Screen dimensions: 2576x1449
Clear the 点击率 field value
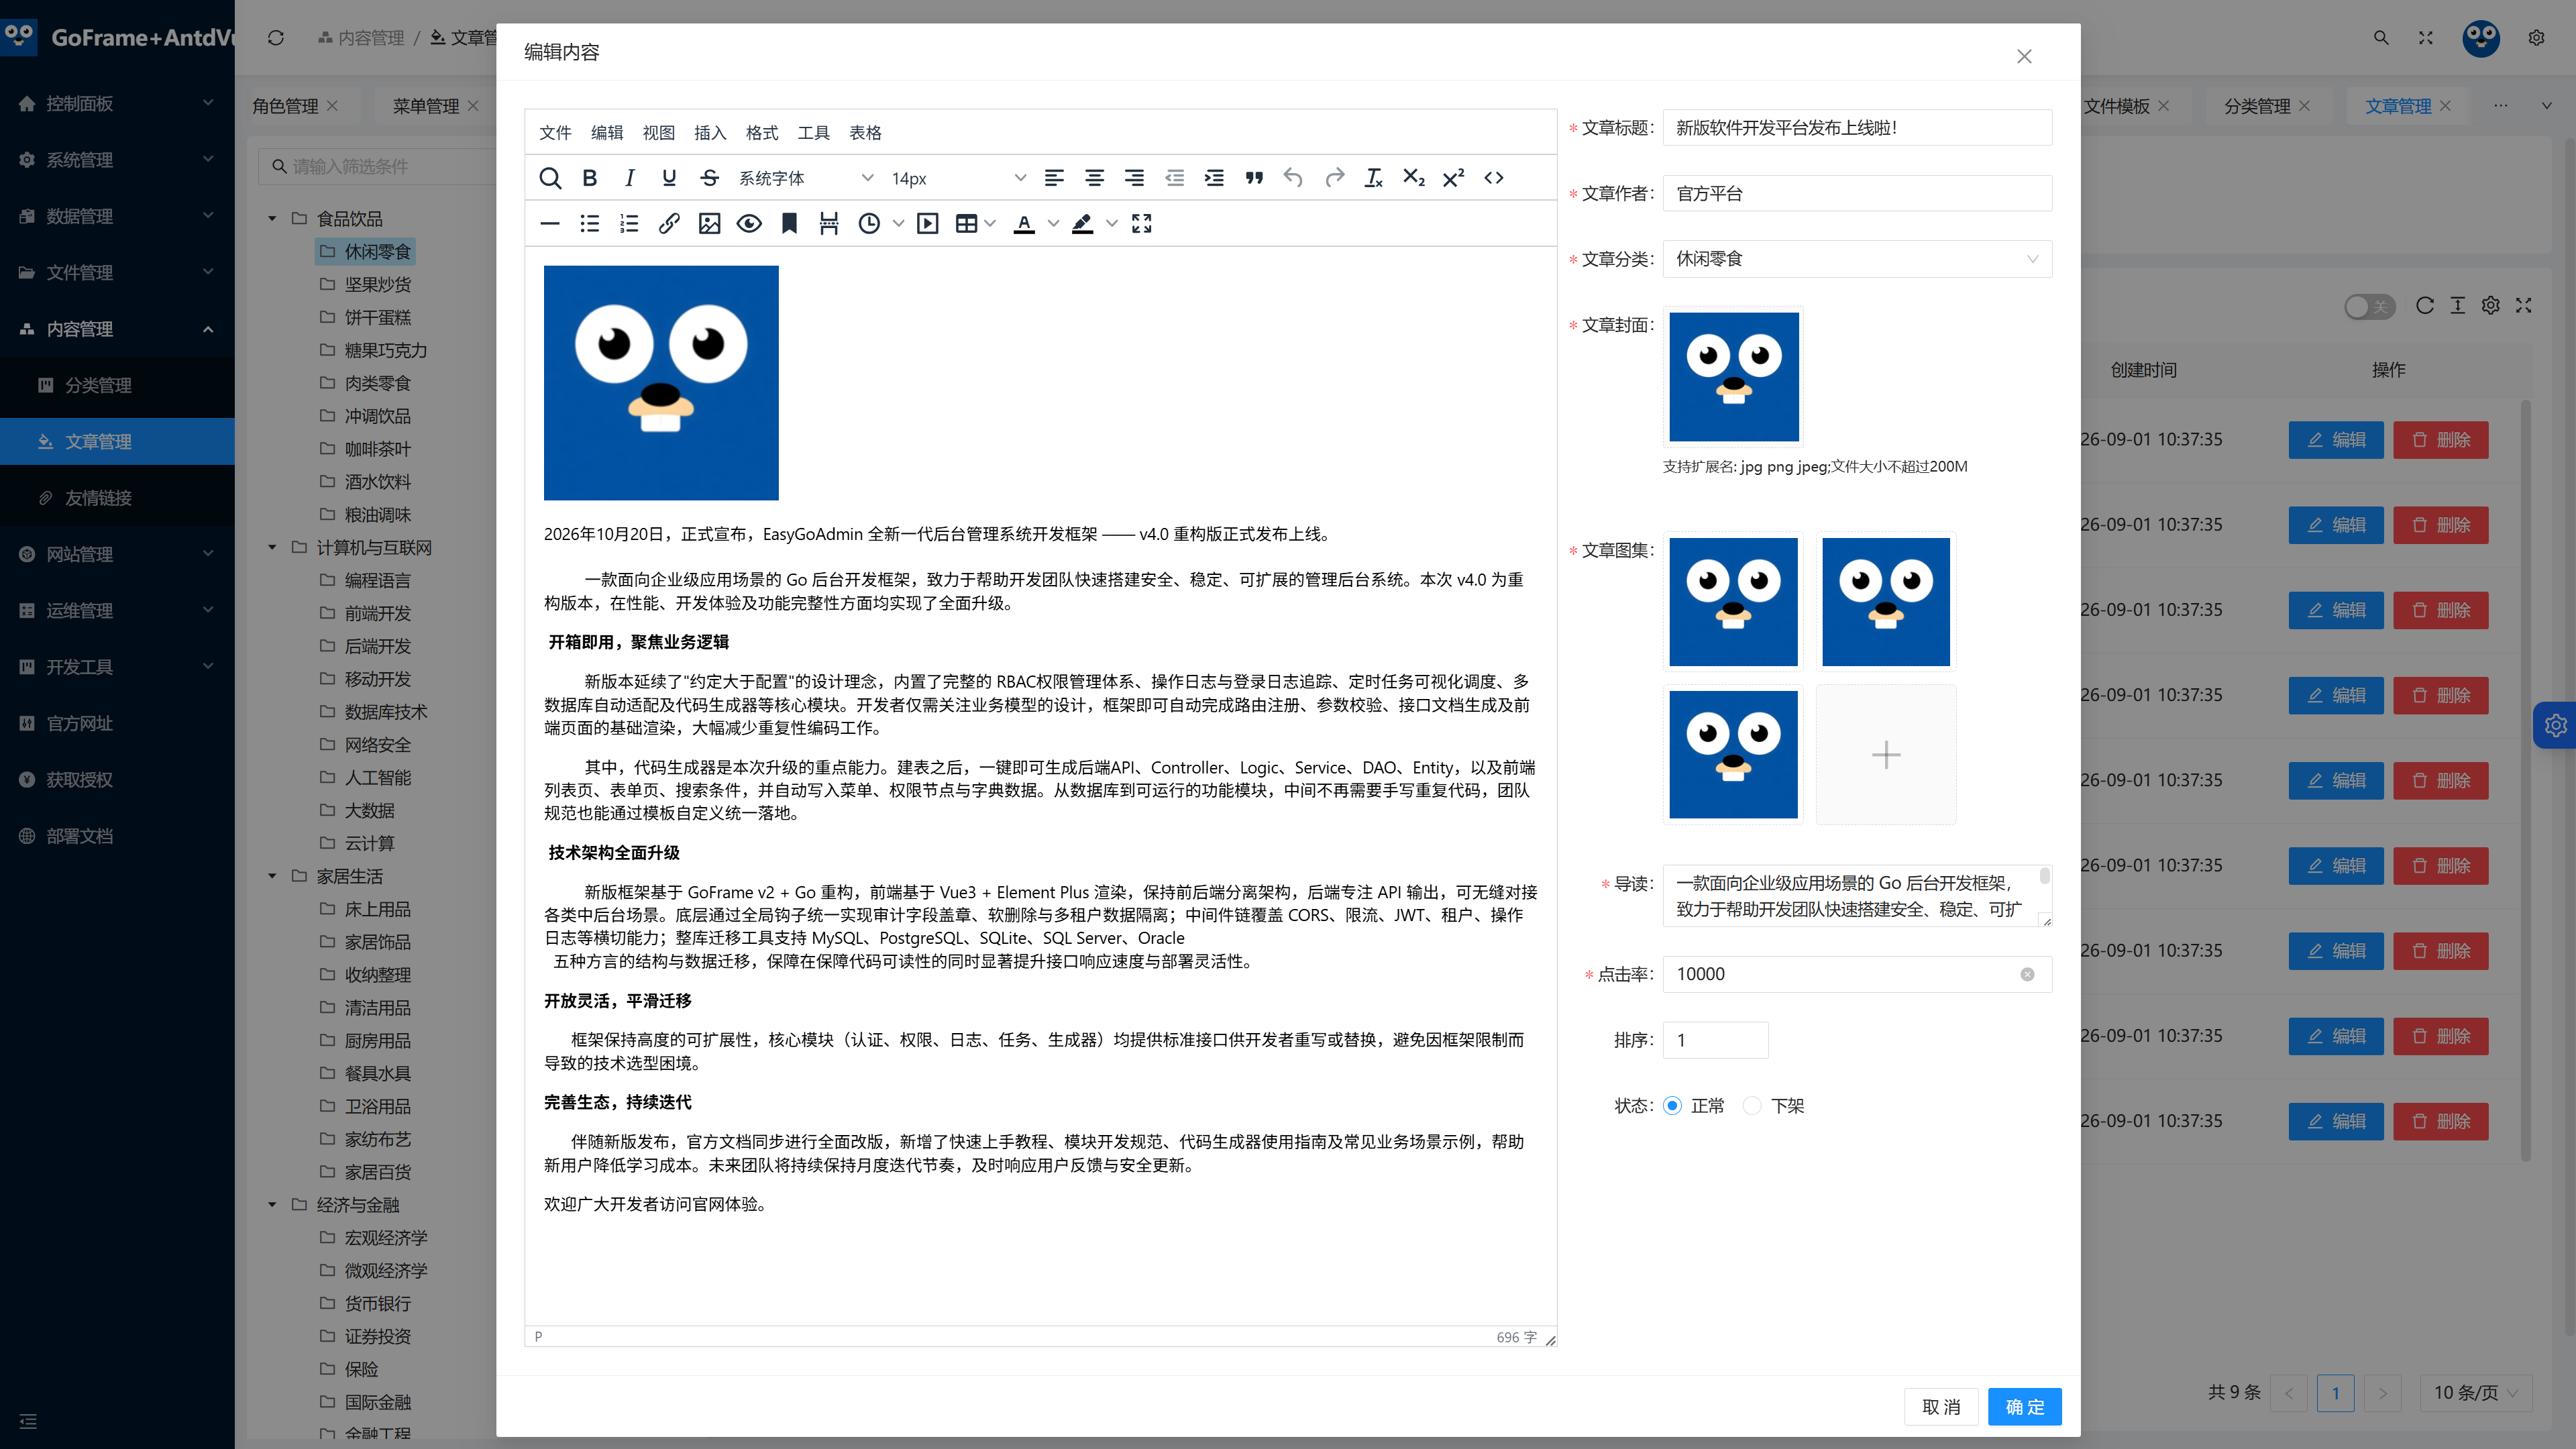pos(2027,974)
